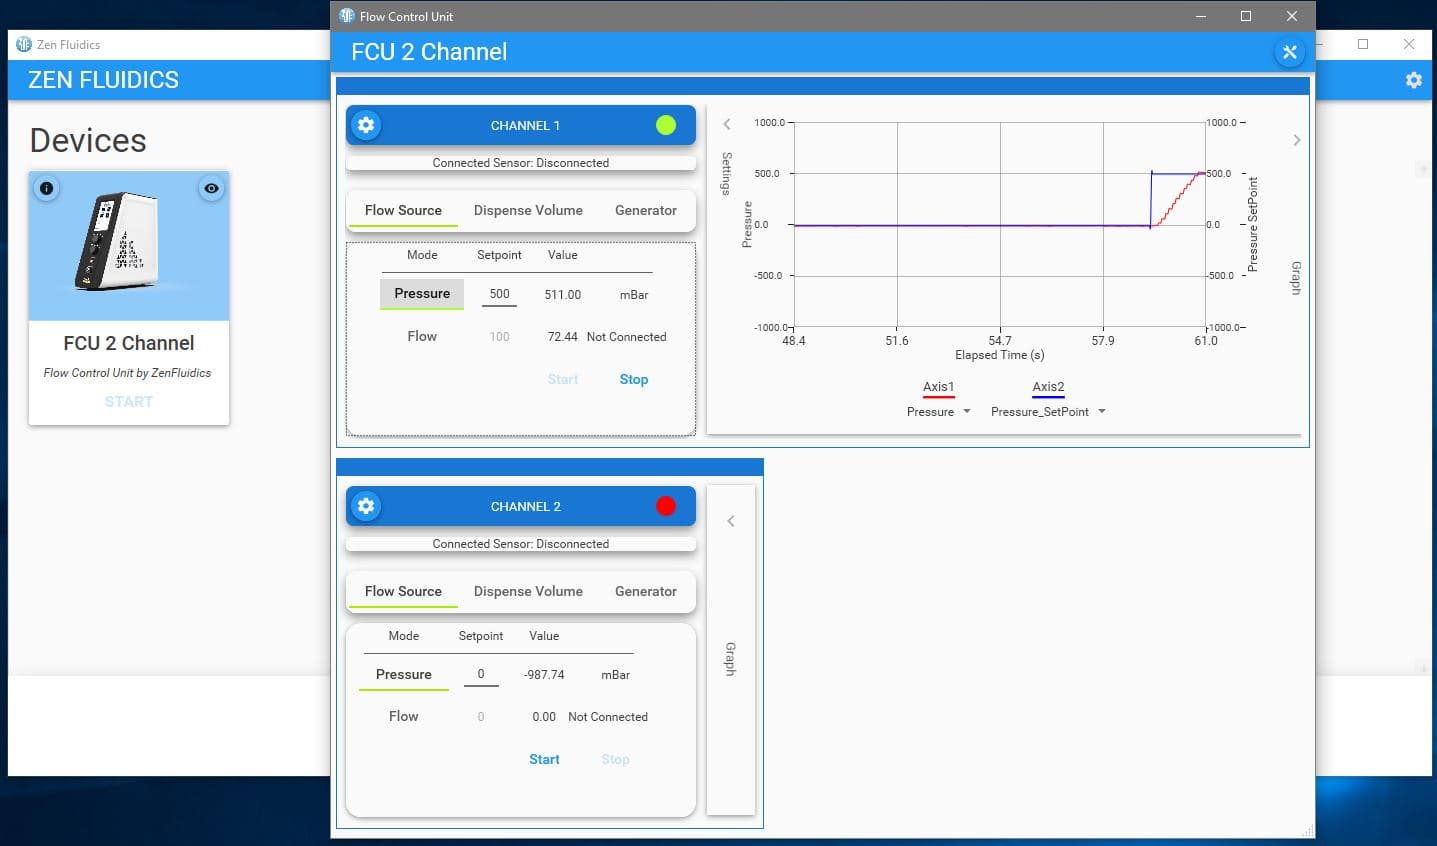Image resolution: width=1437 pixels, height=846 pixels.
Task: Expand Channel 2 graph panel chevron
Action: (x=731, y=521)
